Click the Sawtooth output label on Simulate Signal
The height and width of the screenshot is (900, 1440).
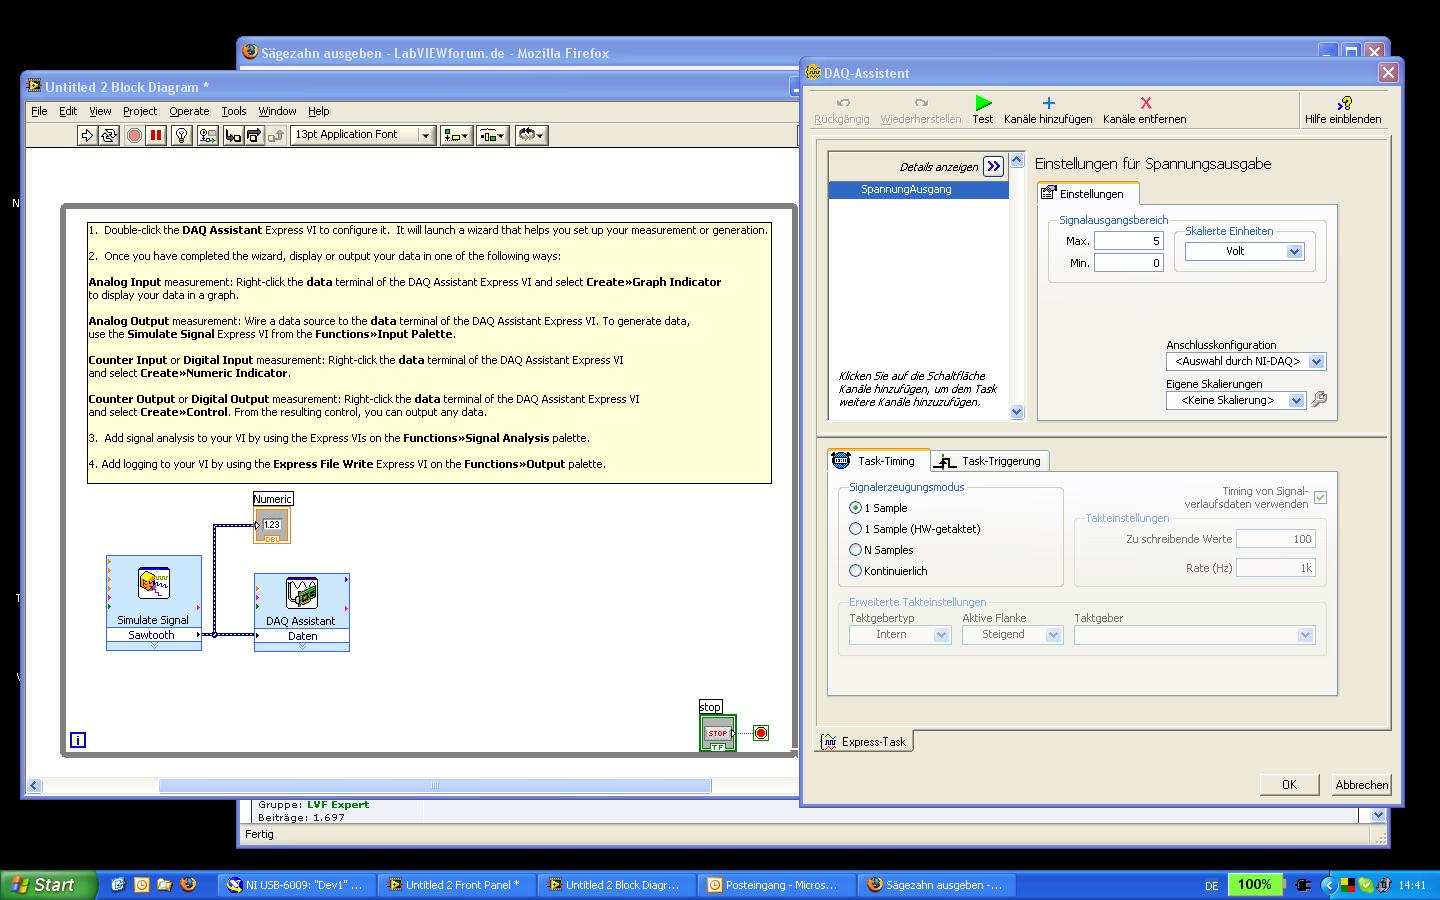pos(152,635)
